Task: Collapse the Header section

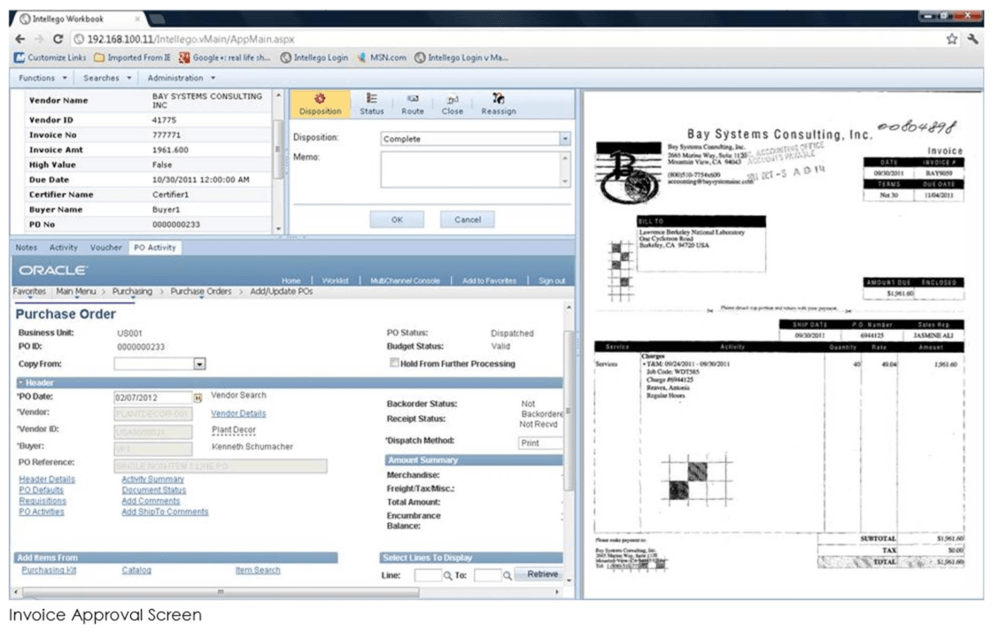Action: [x=21, y=383]
